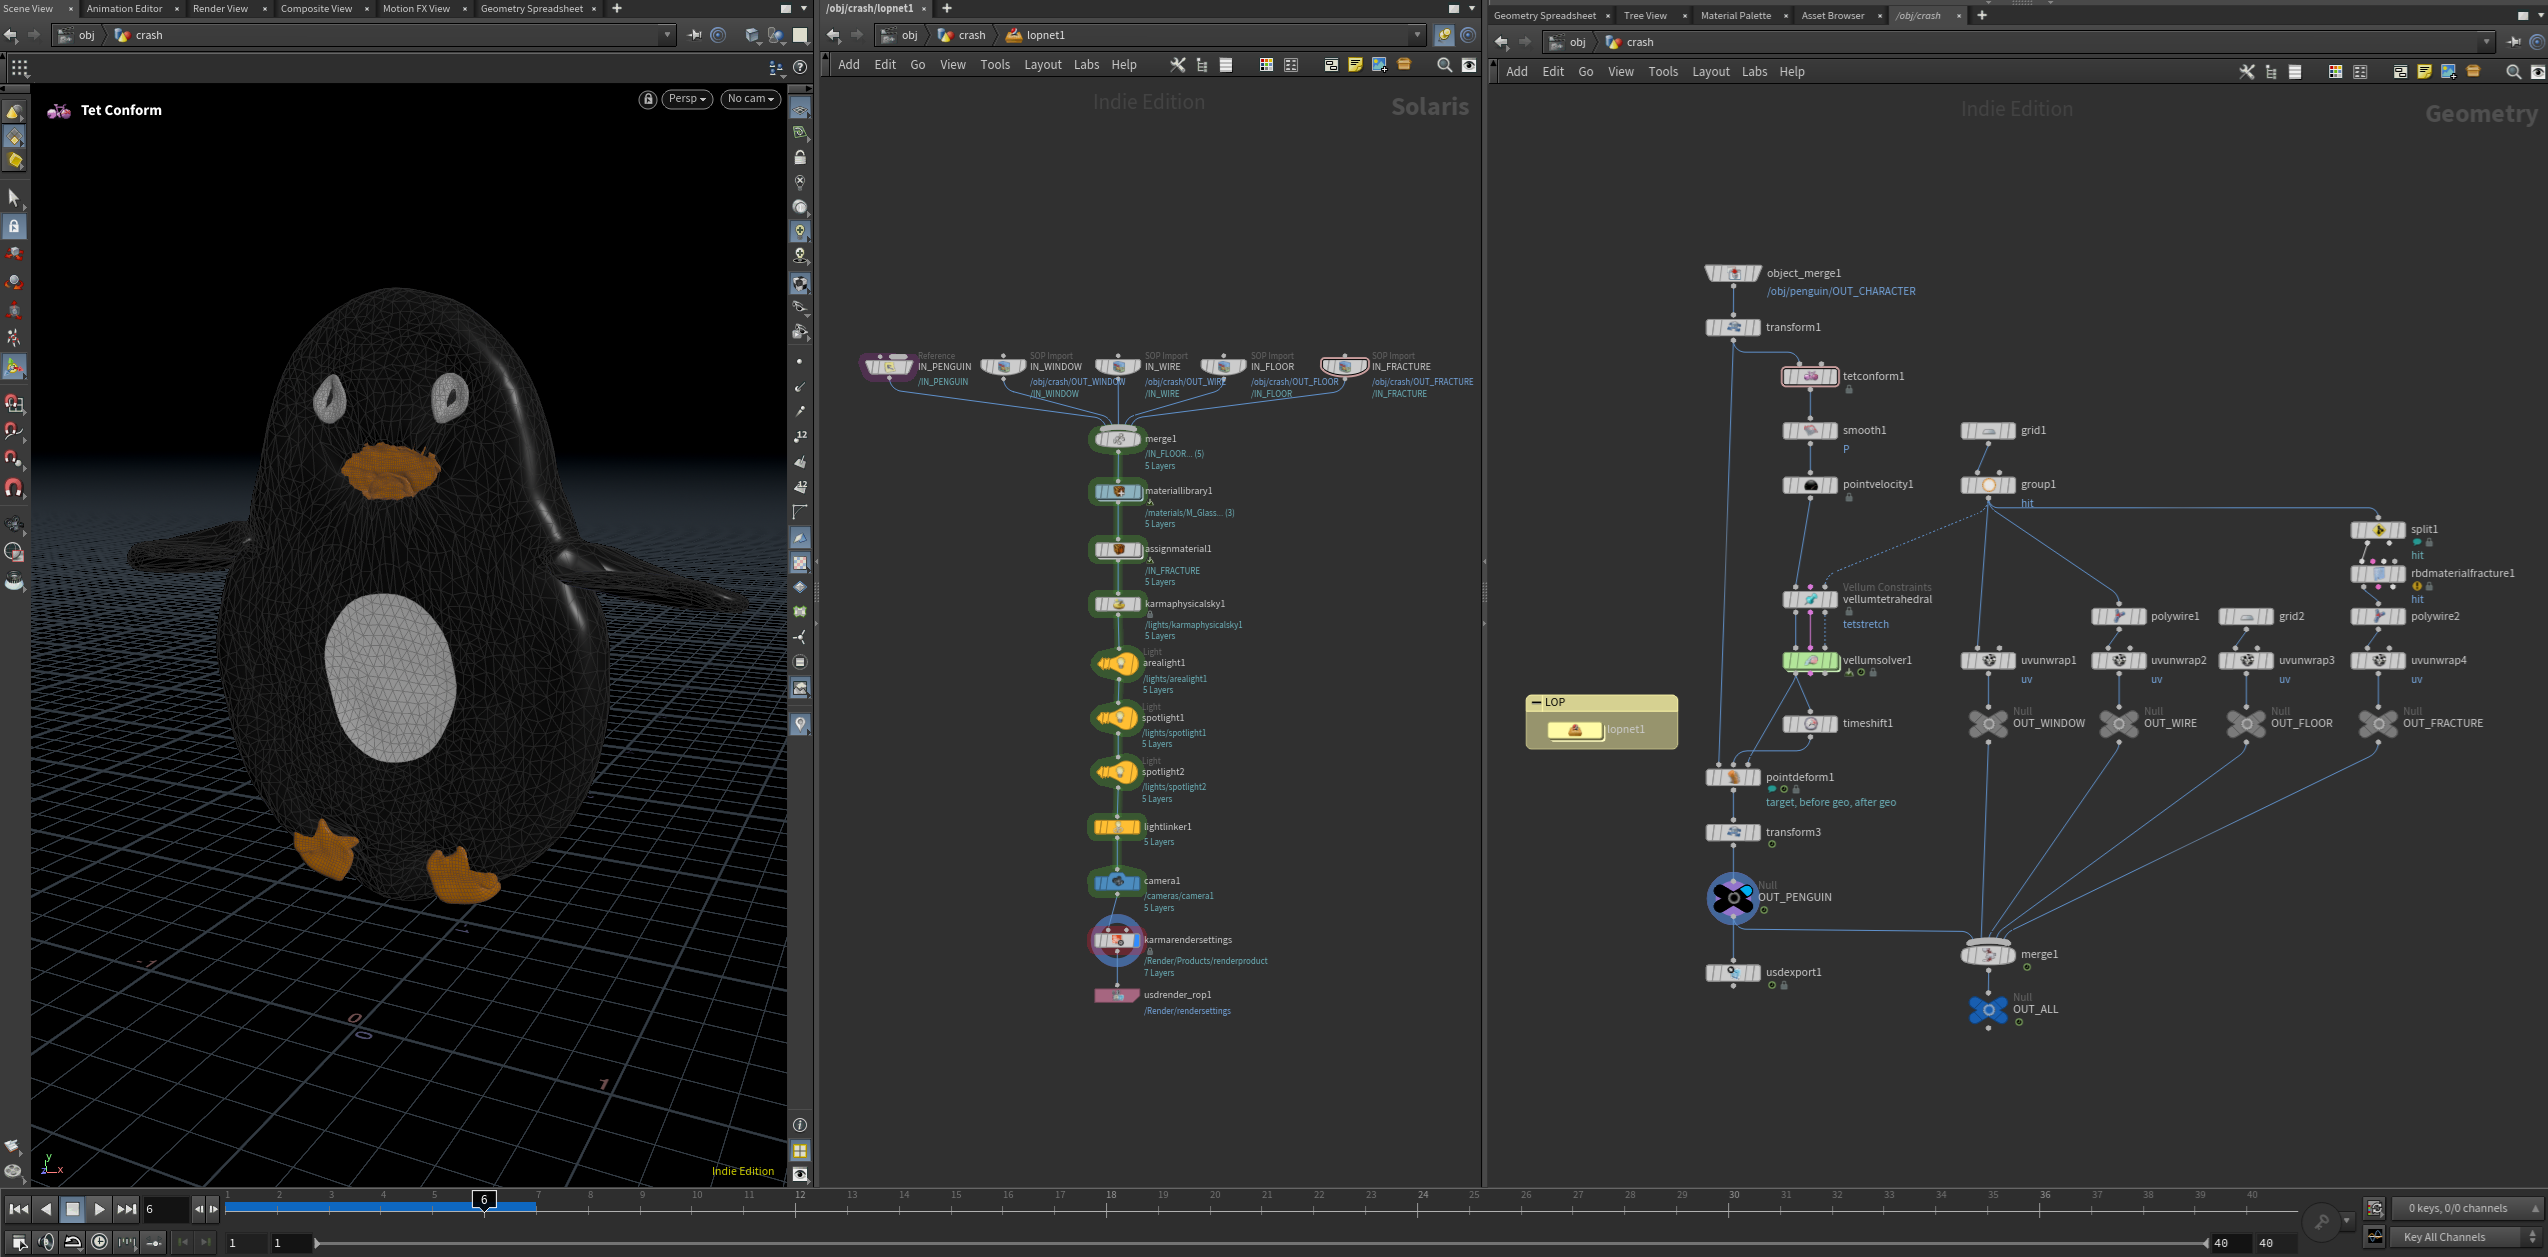Click the crash path breadcrumb in Scene View
2548x1257 pixels.
coord(148,35)
